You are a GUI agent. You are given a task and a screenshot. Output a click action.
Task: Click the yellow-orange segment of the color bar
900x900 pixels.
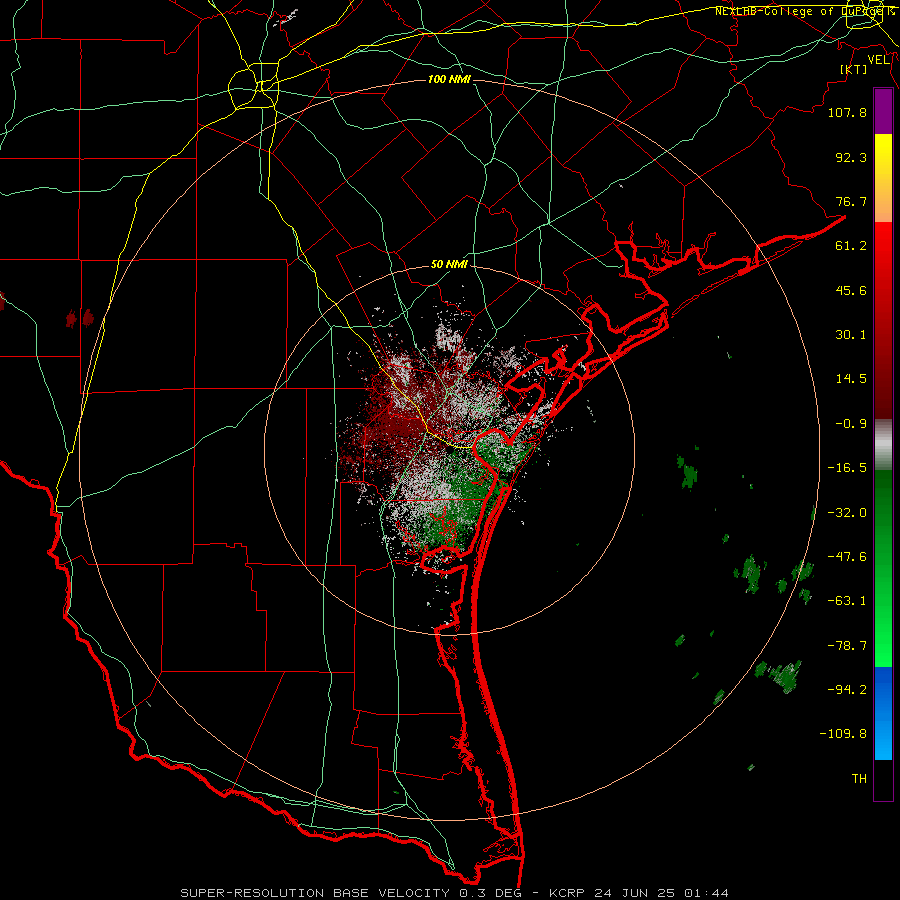tap(883, 178)
